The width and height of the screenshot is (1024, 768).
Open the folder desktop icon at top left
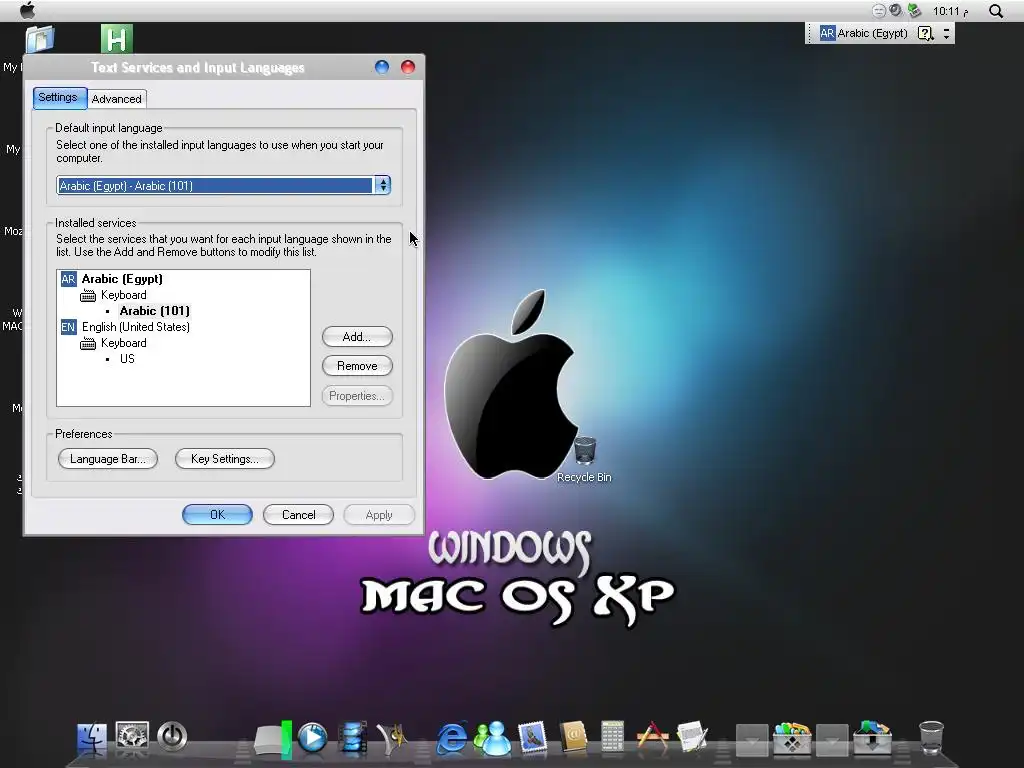point(40,39)
